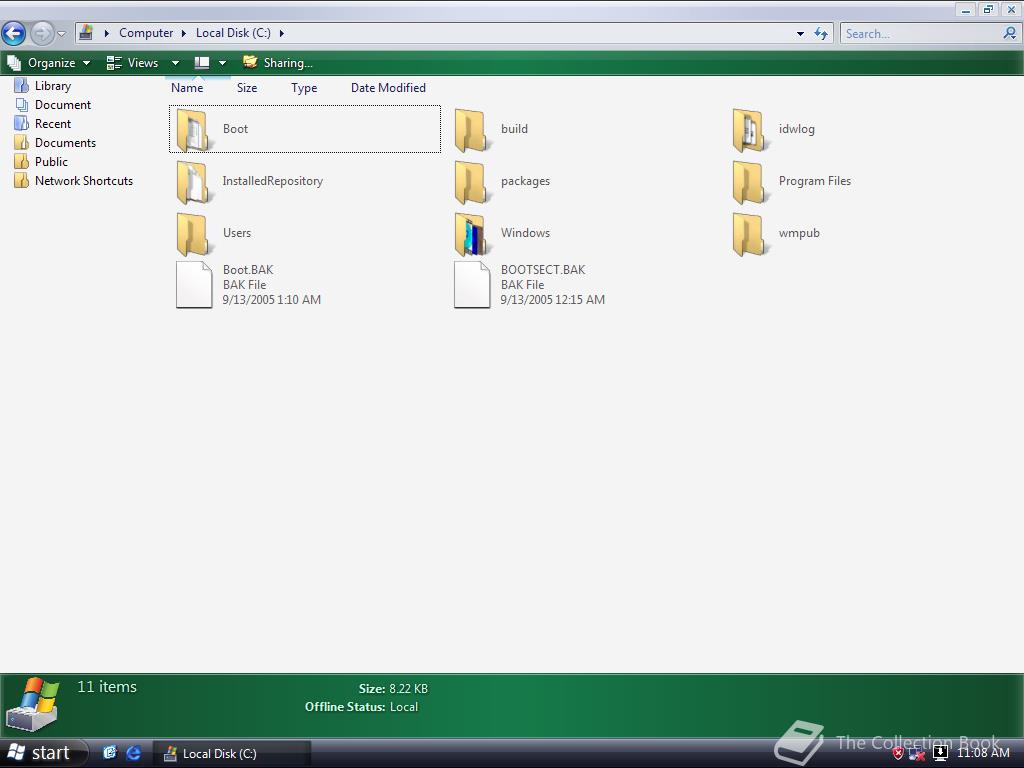Click the red security shield tray icon
Viewport: 1024px width, 768px height.
point(897,753)
